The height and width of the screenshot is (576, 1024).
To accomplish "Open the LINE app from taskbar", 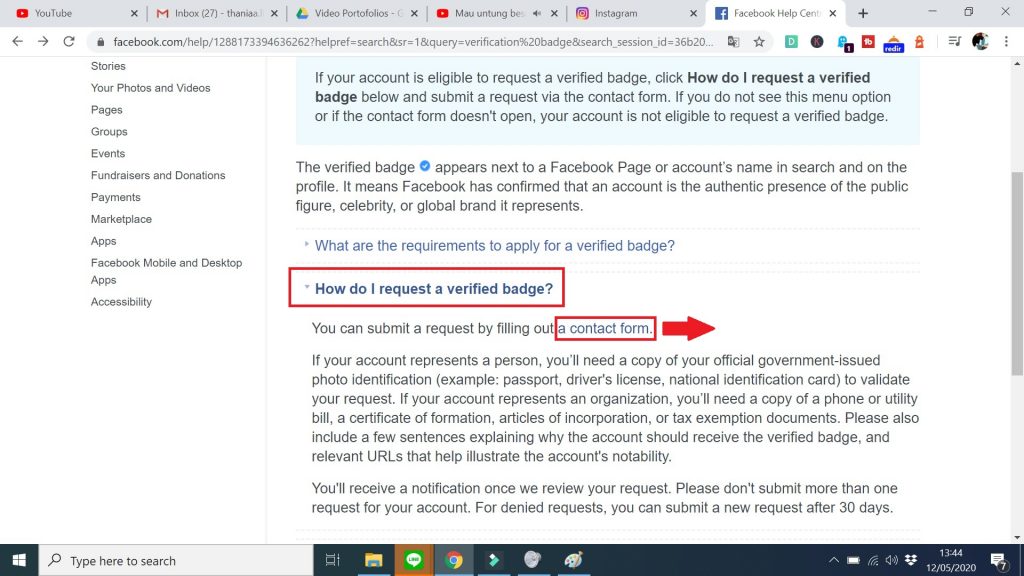I will click(413, 560).
